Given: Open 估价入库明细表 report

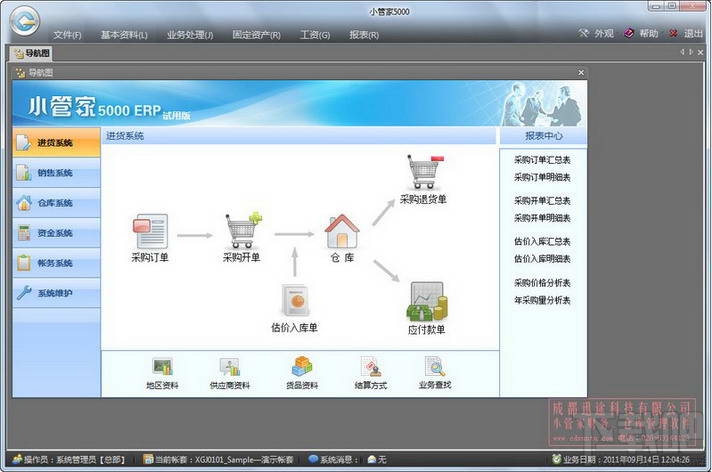Looking at the screenshot, I should click(542, 259).
